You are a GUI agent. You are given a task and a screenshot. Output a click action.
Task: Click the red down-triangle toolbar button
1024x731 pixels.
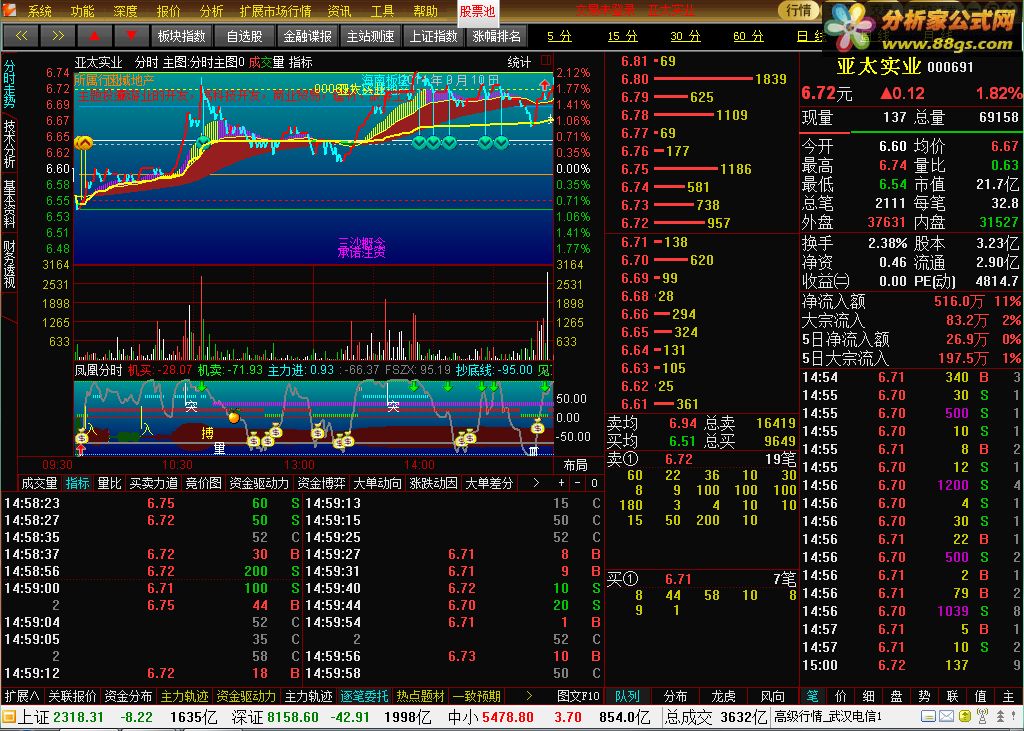pyautogui.click(x=131, y=36)
